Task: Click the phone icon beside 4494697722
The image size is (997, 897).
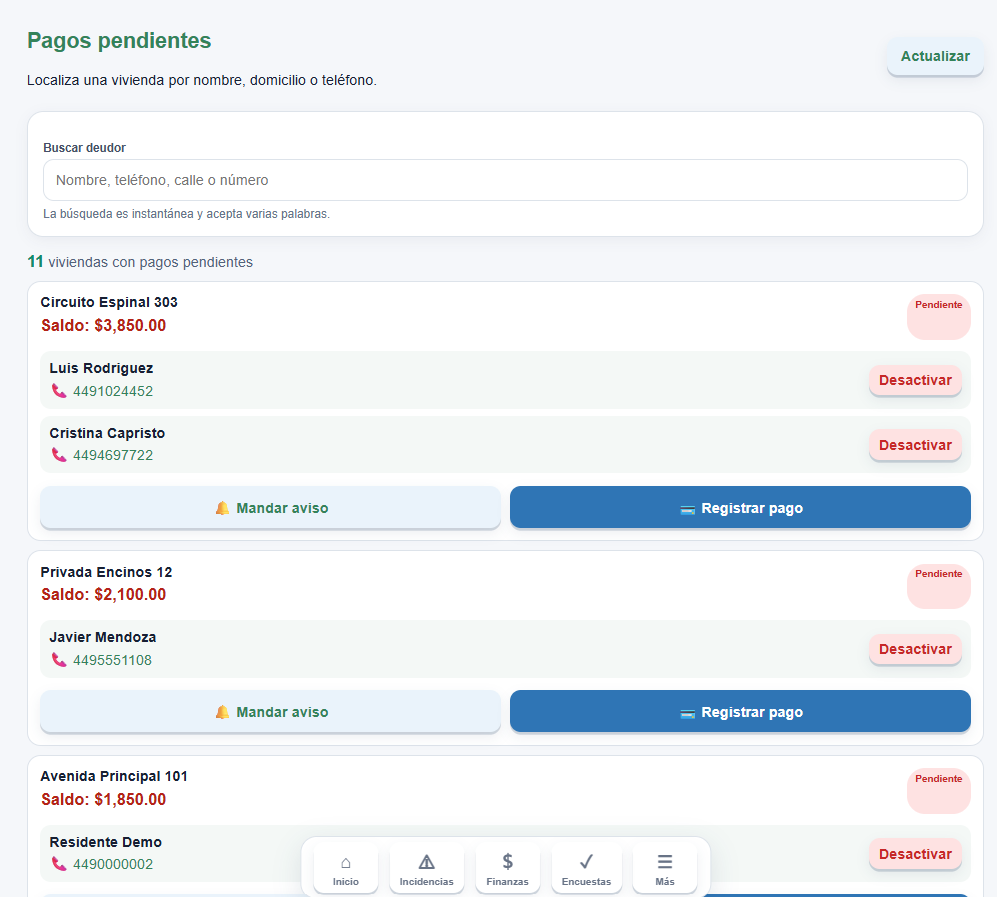Action: (x=59, y=455)
